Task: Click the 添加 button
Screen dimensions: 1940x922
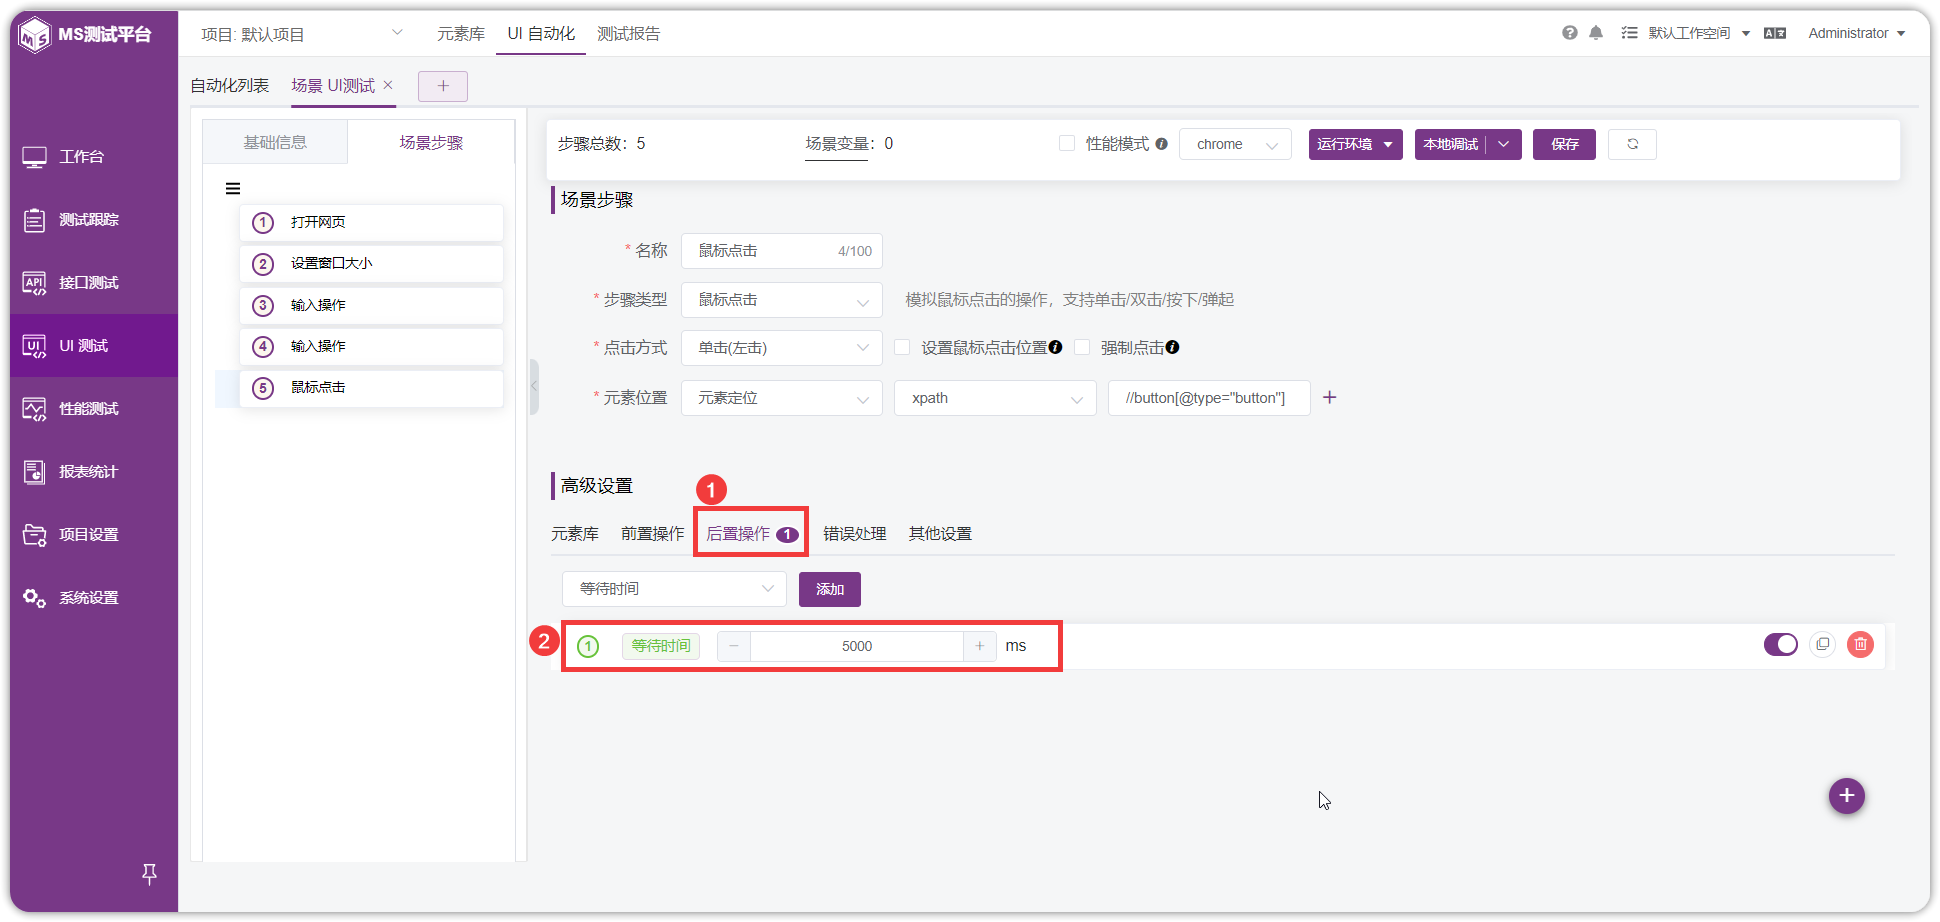Action: pyautogui.click(x=830, y=589)
